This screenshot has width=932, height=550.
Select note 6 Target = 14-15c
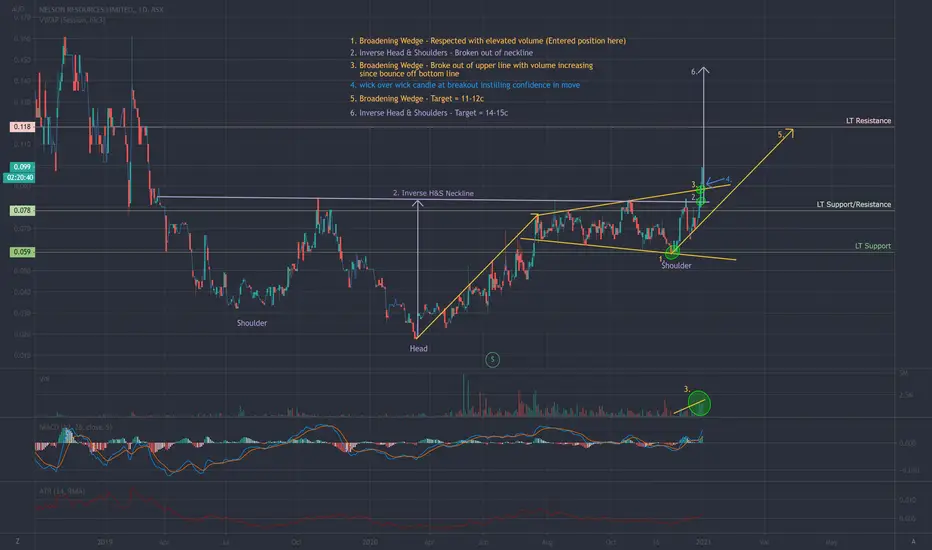(429, 113)
